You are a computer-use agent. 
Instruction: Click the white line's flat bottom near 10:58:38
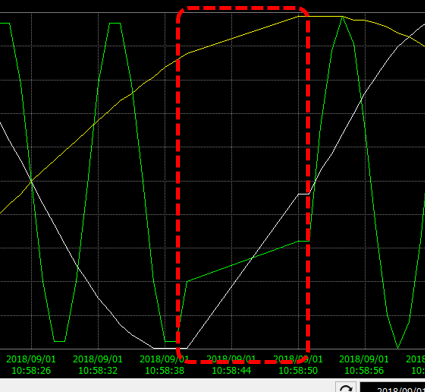[x=170, y=348]
